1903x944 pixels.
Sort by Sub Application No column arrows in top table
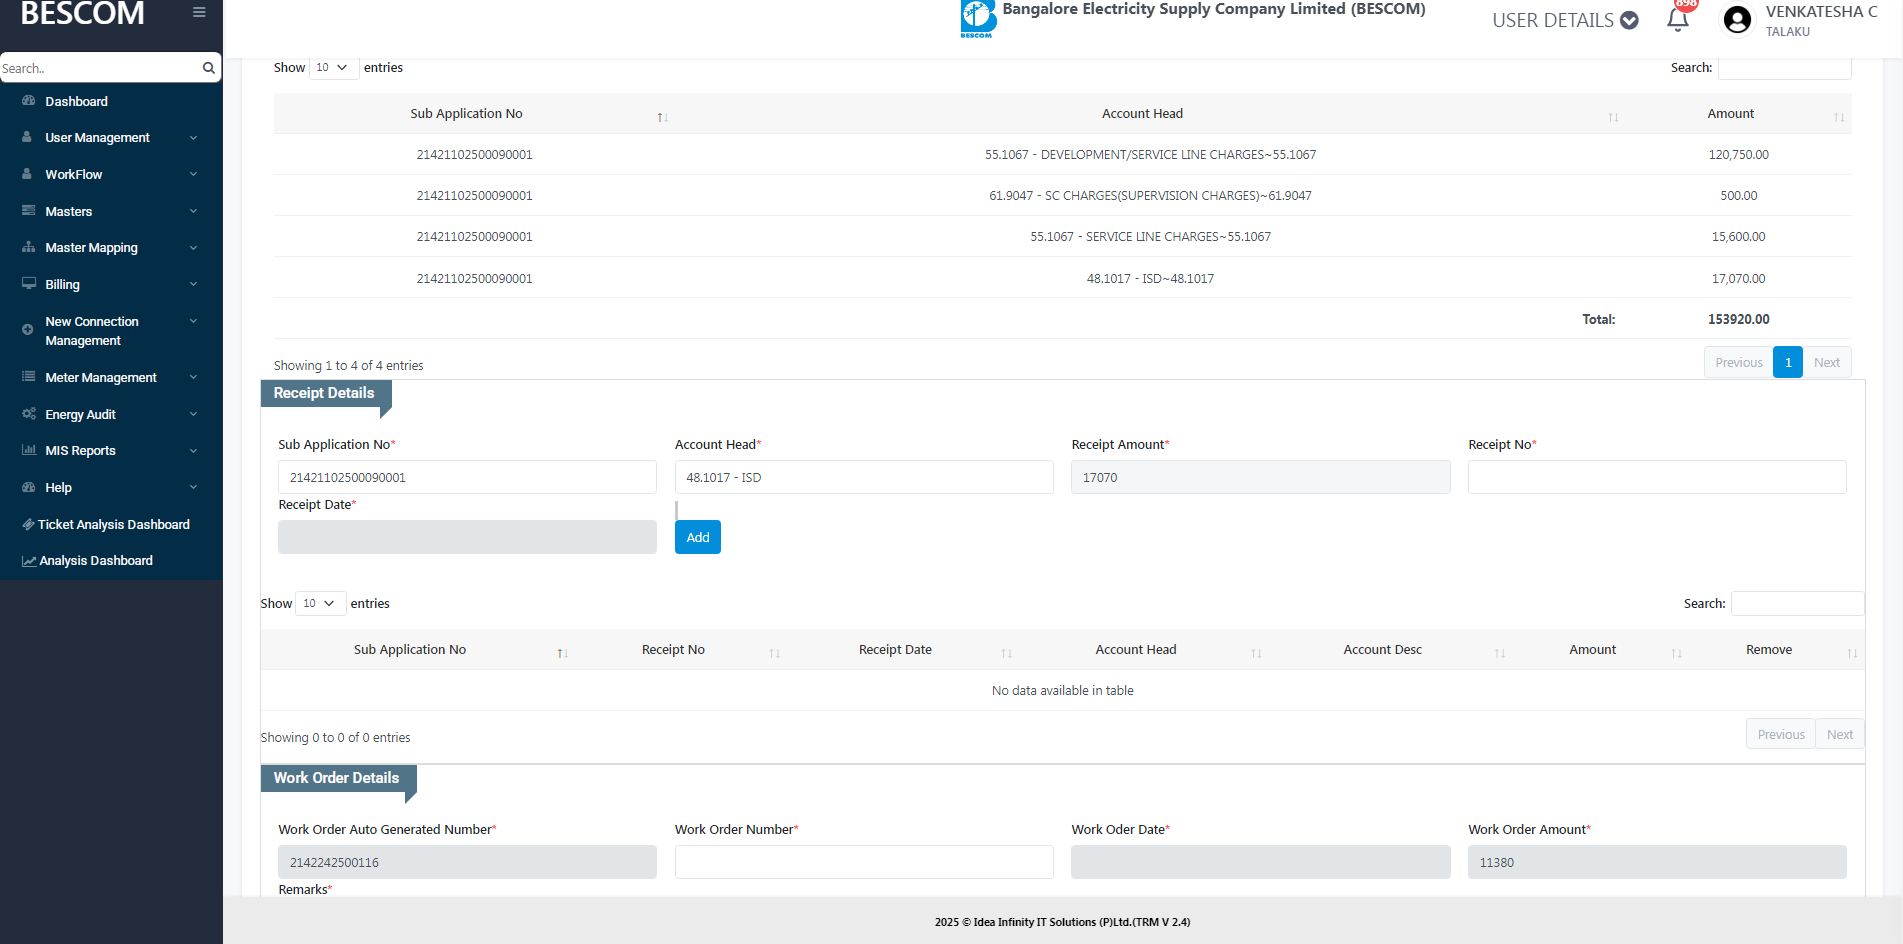662,117
